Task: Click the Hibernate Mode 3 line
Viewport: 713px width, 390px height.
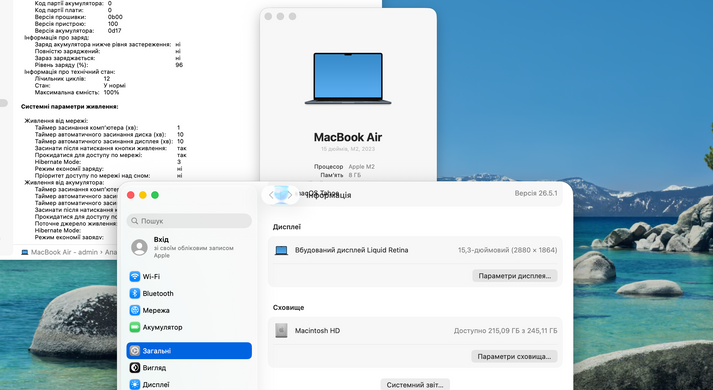Action: pos(108,162)
